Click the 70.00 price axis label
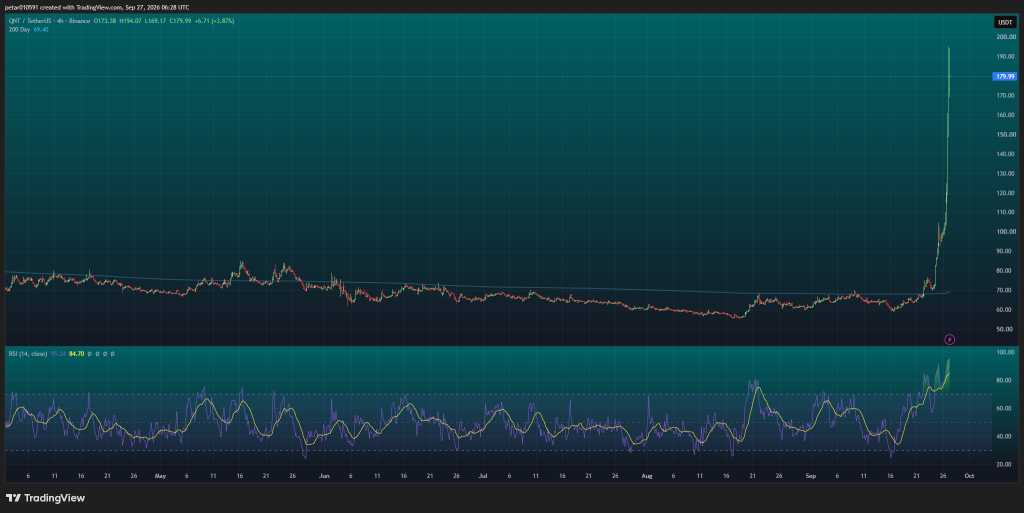This screenshot has width=1024, height=513. [x=1006, y=290]
